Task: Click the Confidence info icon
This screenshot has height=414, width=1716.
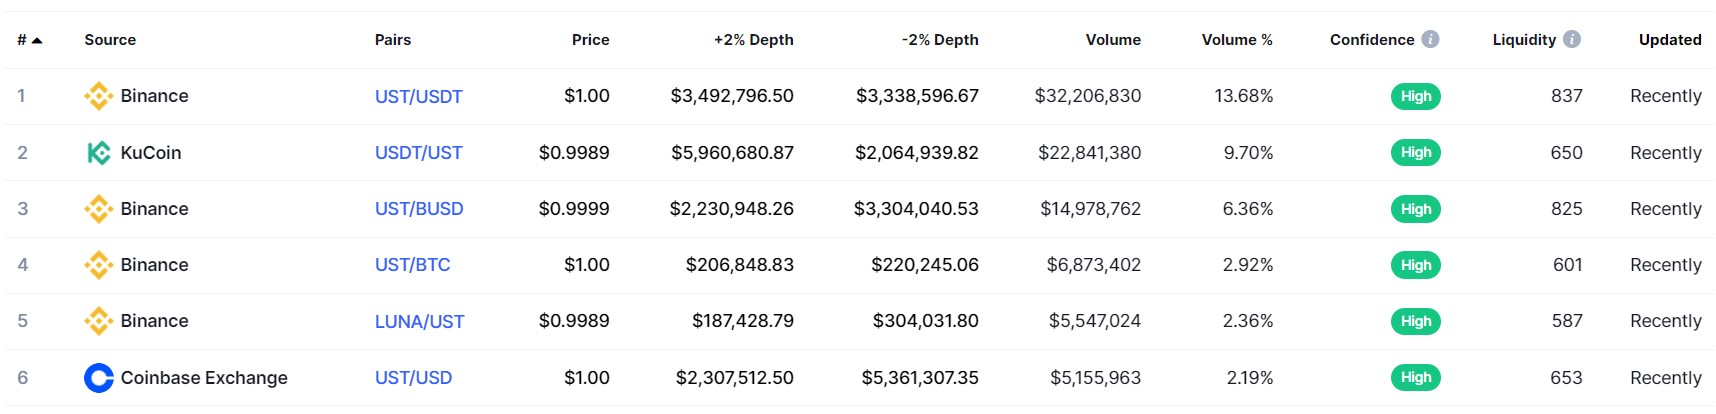Action: coord(1430,39)
